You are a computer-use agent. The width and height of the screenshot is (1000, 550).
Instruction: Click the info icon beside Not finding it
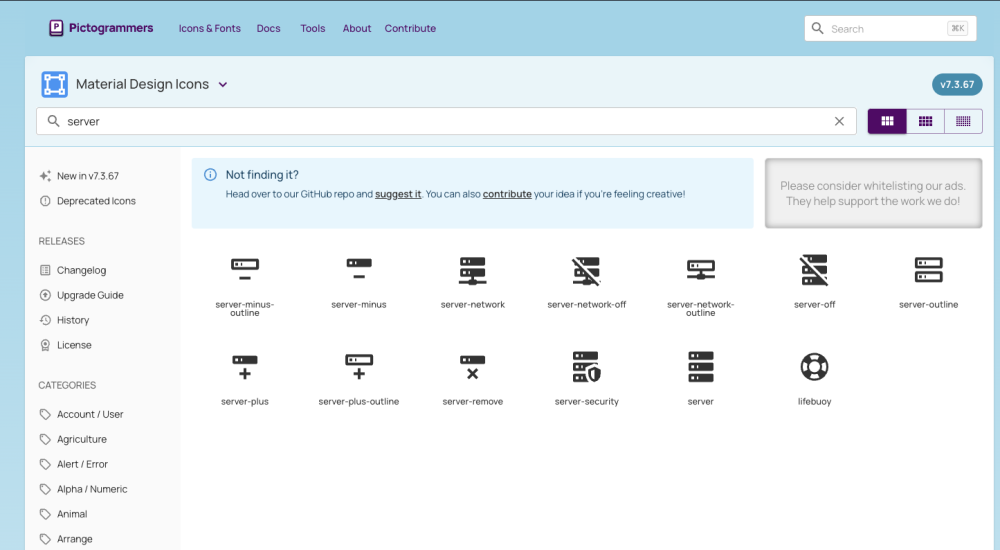pyautogui.click(x=210, y=175)
